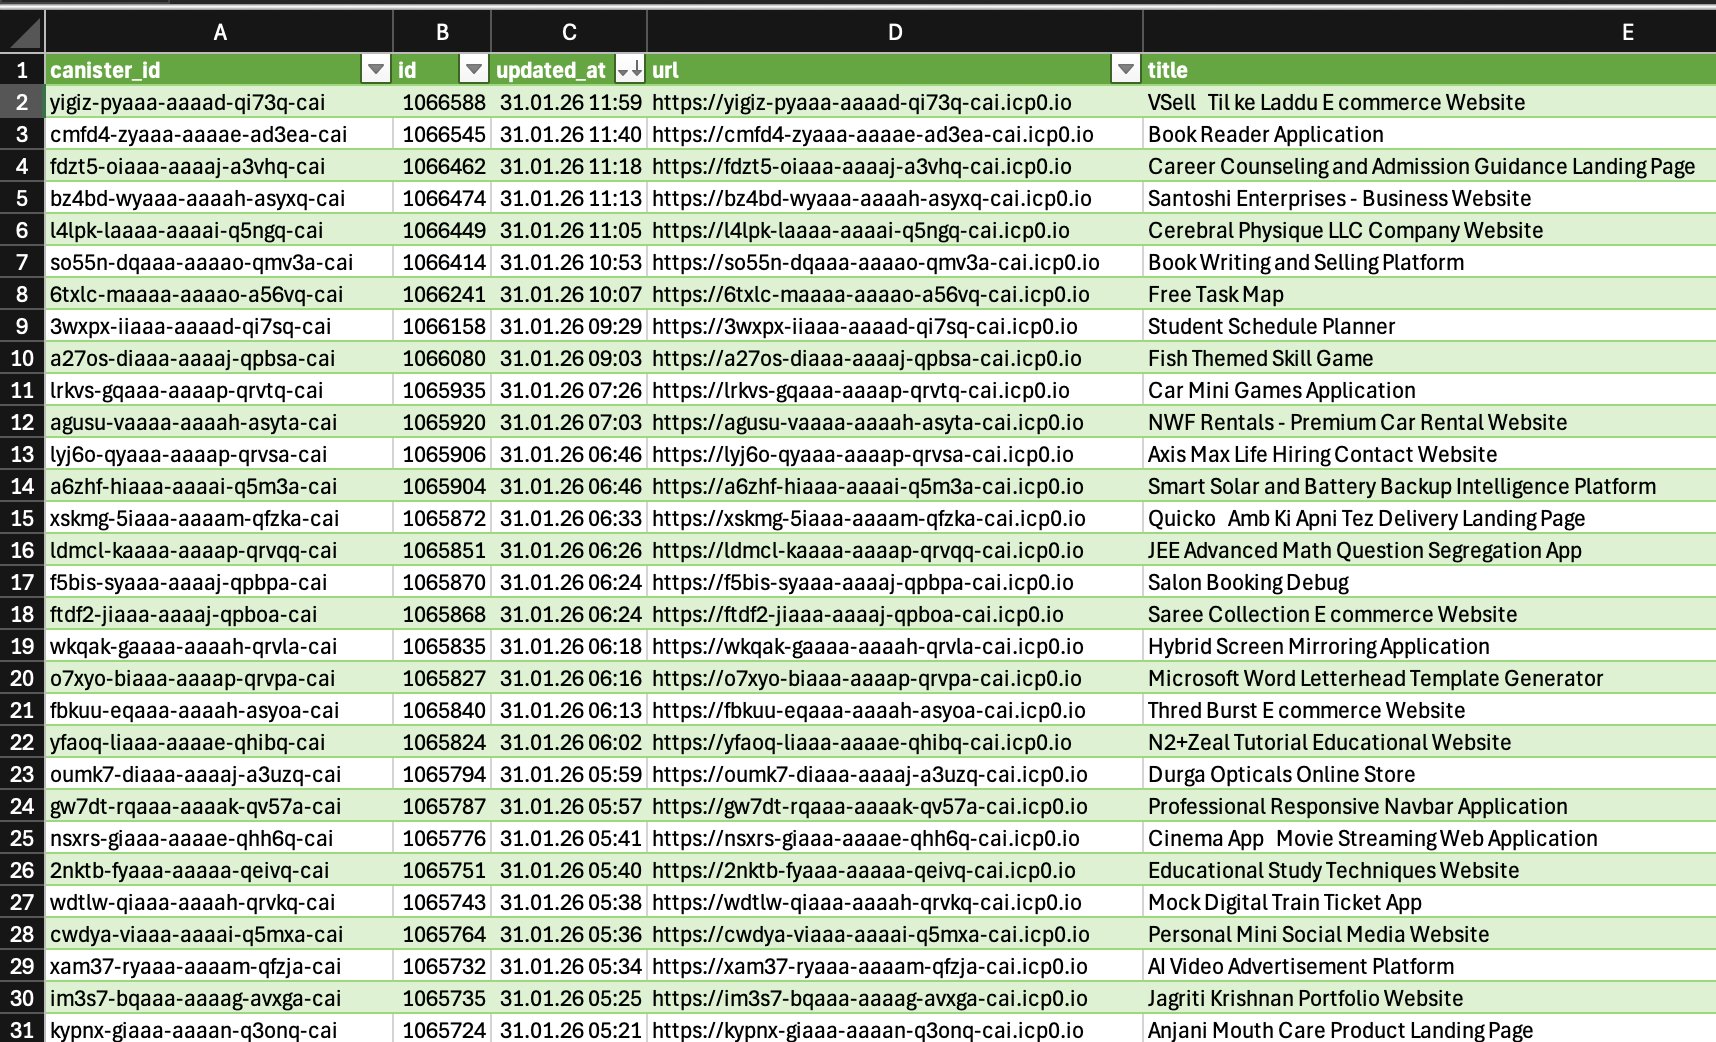
Task: Click url cell 'https://a27os-diaaa-aaaaj-qpbsa-cai.icp0.io'
Action: tap(895, 358)
